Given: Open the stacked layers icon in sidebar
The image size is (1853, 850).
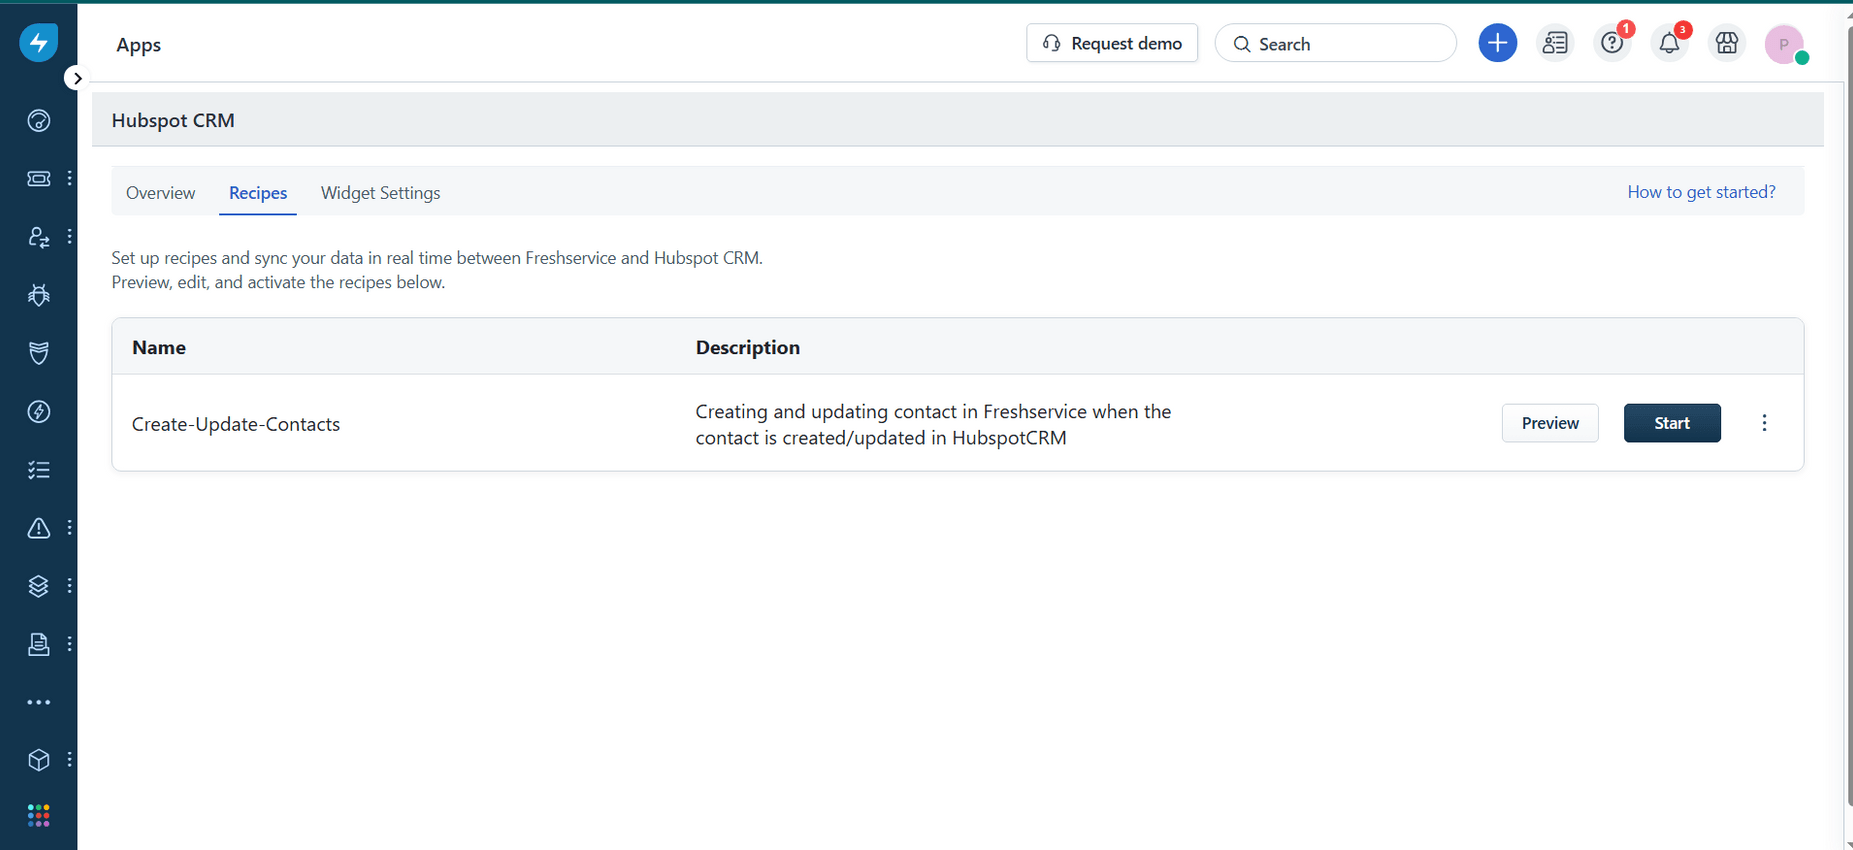Looking at the screenshot, I should pyautogui.click(x=39, y=586).
